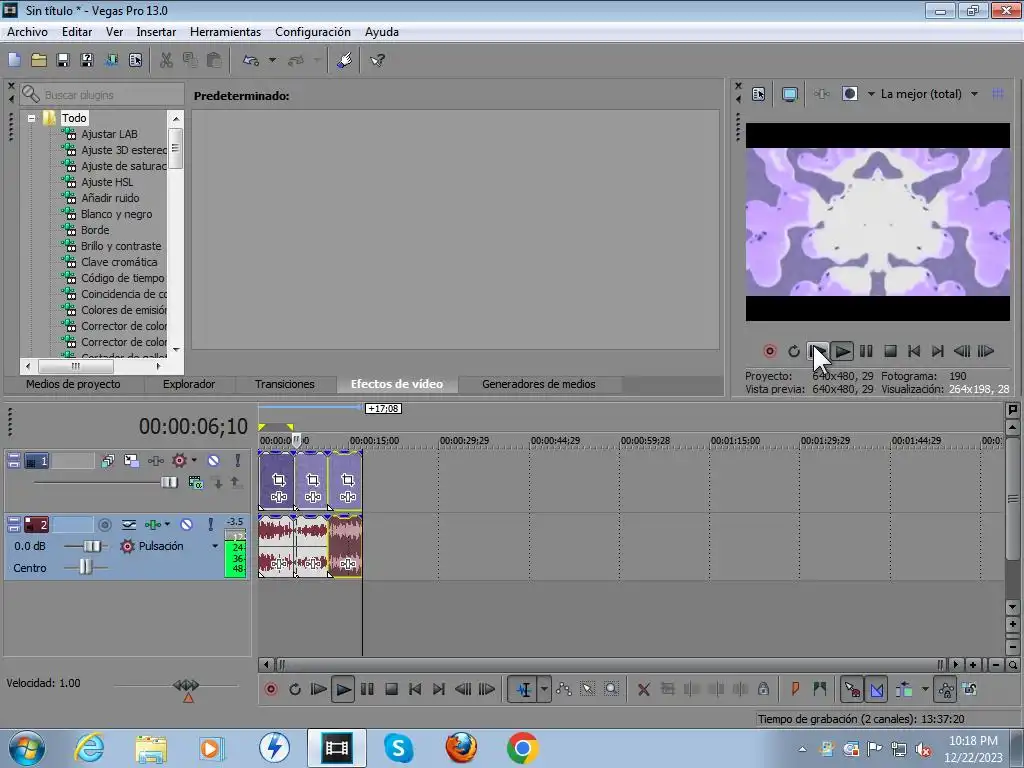This screenshot has width=1024, height=768.
Task: Select the Envelope edit tool
Action: (564, 689)
